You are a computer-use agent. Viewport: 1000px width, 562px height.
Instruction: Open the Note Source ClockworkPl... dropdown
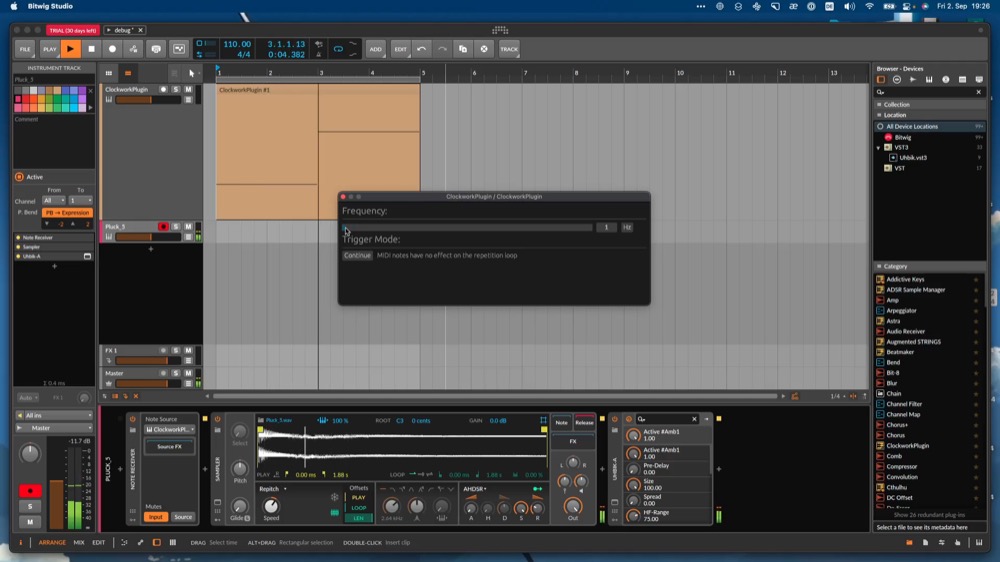click(170, 429)
